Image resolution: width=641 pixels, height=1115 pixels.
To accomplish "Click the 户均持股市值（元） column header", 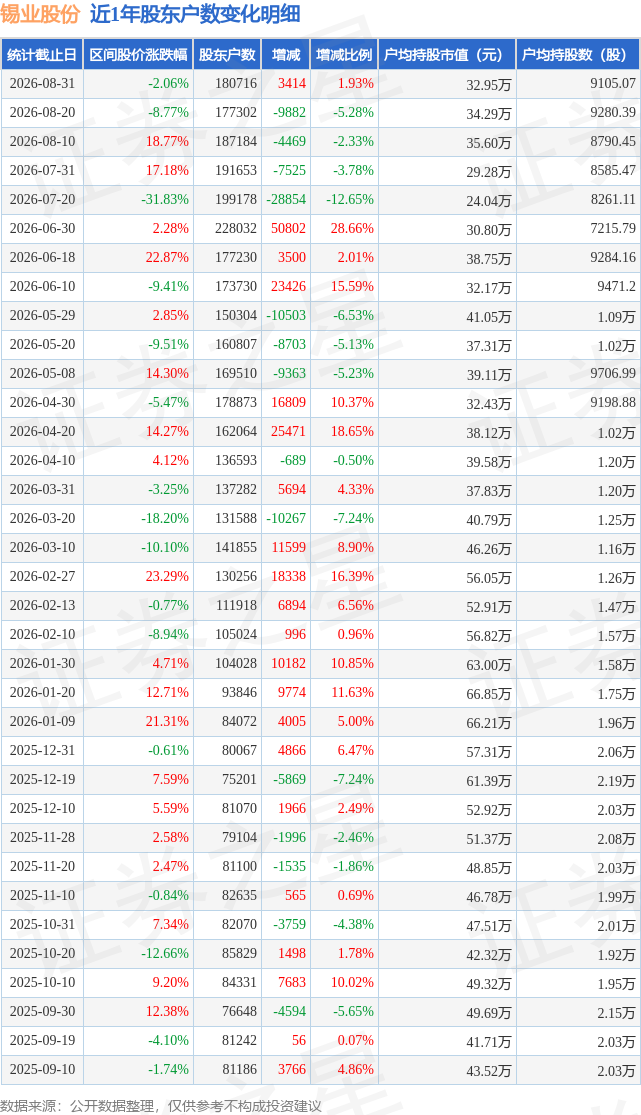I will [x=447, y=55].
